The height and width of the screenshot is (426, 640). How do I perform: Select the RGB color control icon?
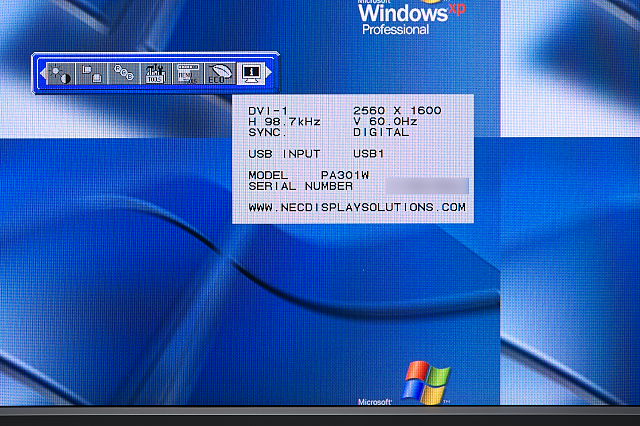123,74
